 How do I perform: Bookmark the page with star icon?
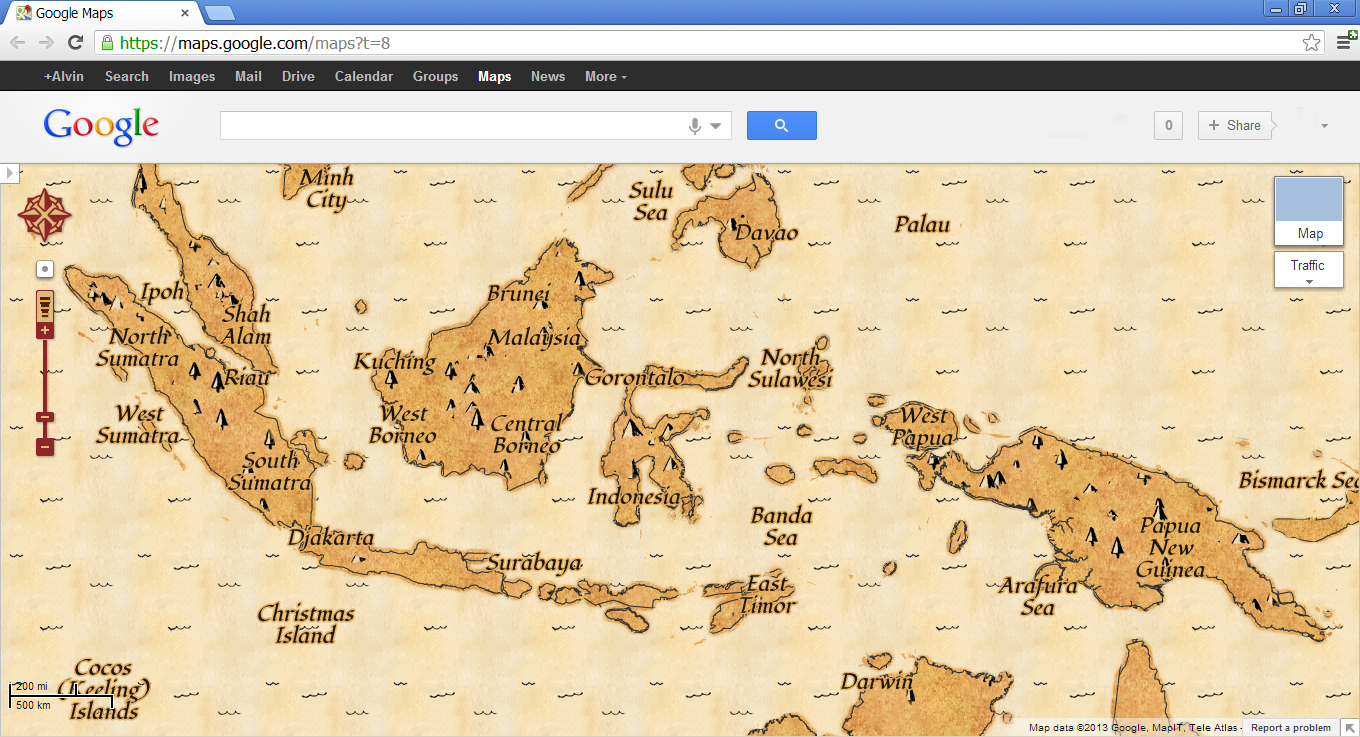click(1311, 42)
